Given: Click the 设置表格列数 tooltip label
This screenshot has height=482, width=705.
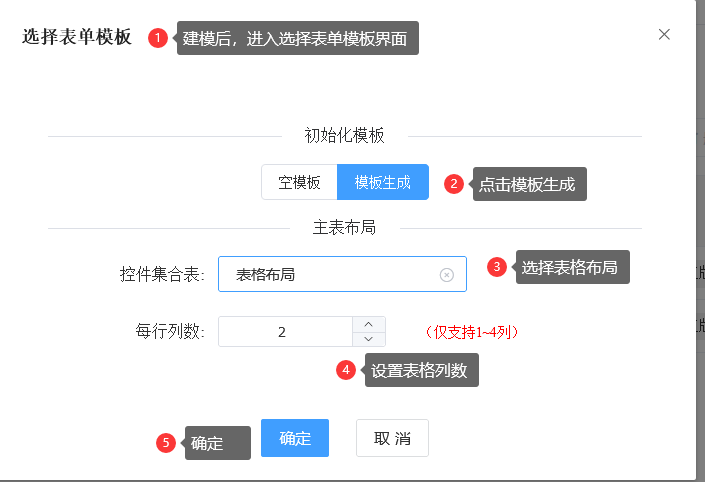Looking at the screenshot, I should click(422, 370).
